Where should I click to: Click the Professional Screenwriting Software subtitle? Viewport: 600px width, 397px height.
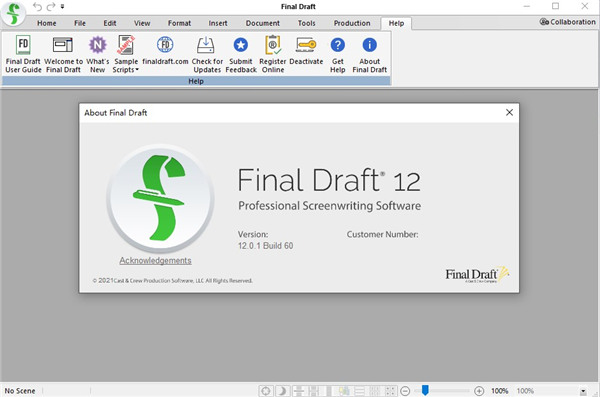pos(329,206)
